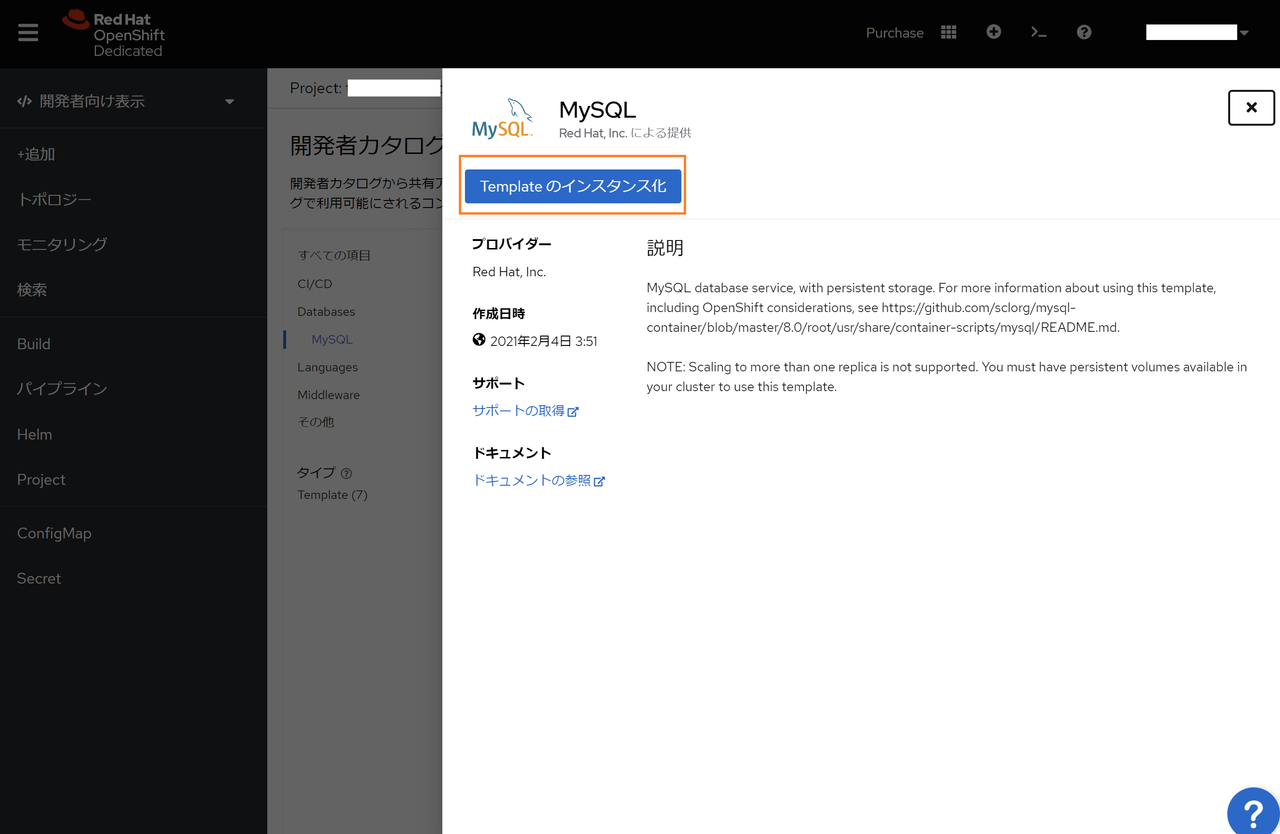Select MySQL subcategory under Databases
The image size is (1280, 834).
pos(332,340)
